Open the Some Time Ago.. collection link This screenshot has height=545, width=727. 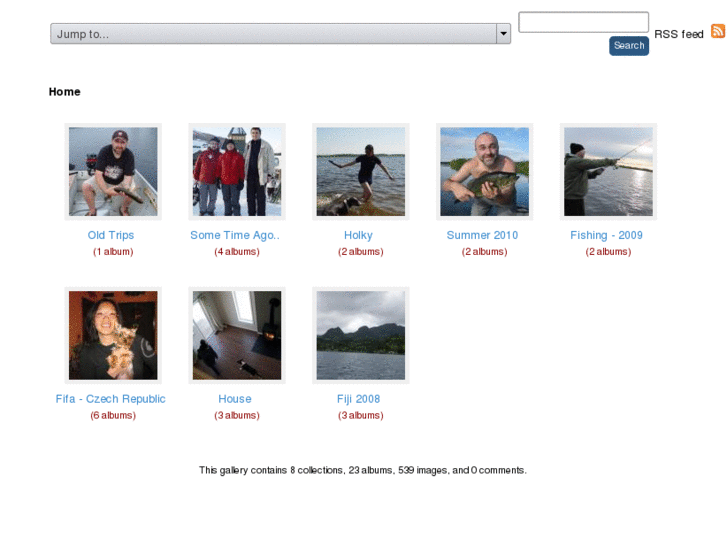click(x=235, y=235)
